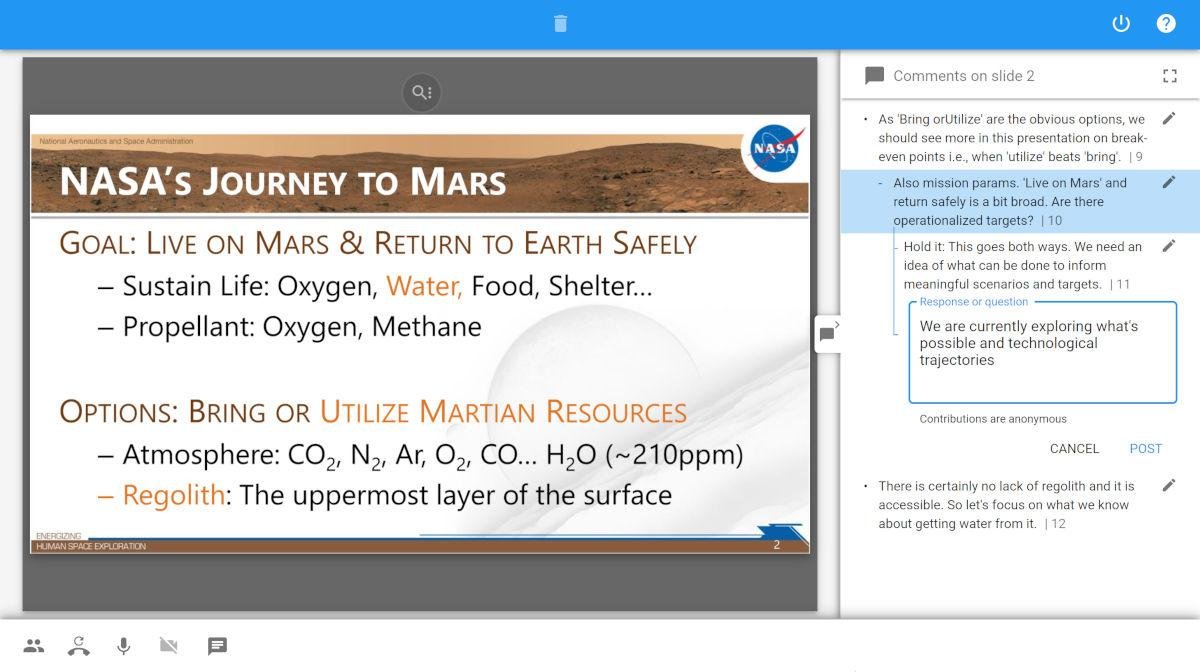Click 'Contributions are anonymous' note
The height and width of the screenshot is (672, 1200).
coord(993,419)
